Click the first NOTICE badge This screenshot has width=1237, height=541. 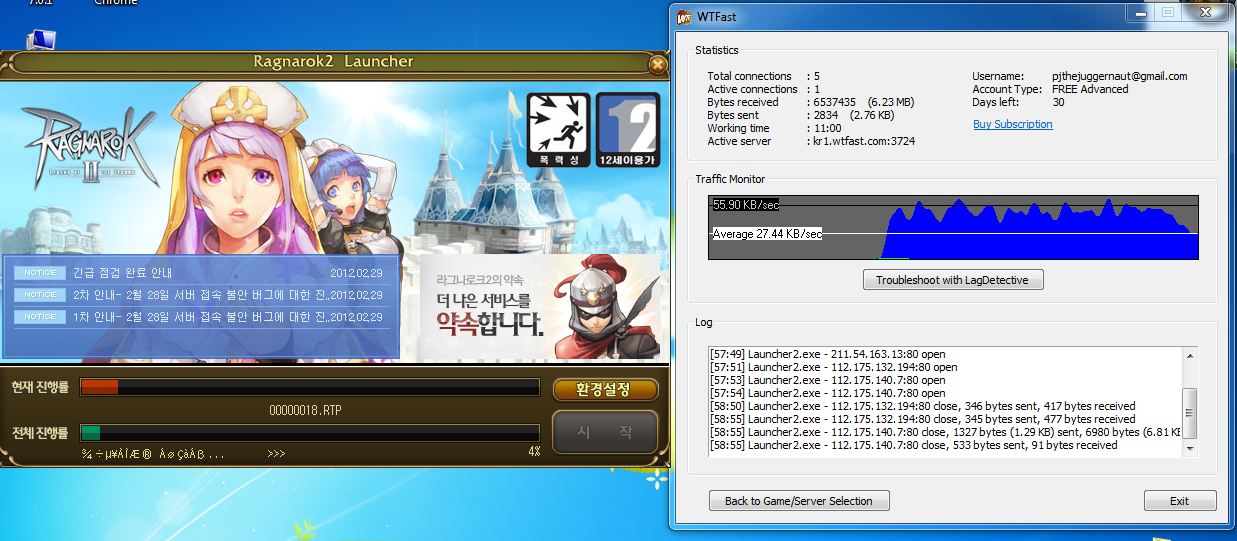pos(40,272)
